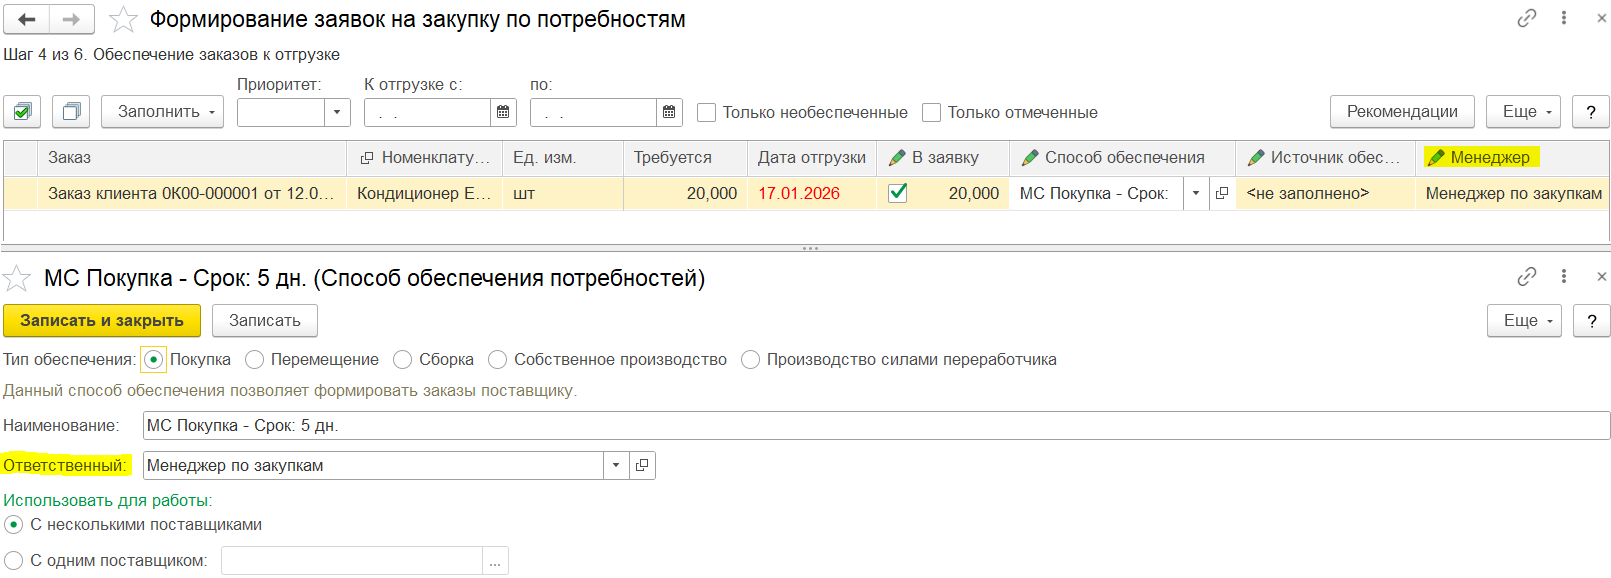The height and width of the screenshot is (578, 1611).
Task: Click the forward navigation arrow
Action: tap(71, 19)
